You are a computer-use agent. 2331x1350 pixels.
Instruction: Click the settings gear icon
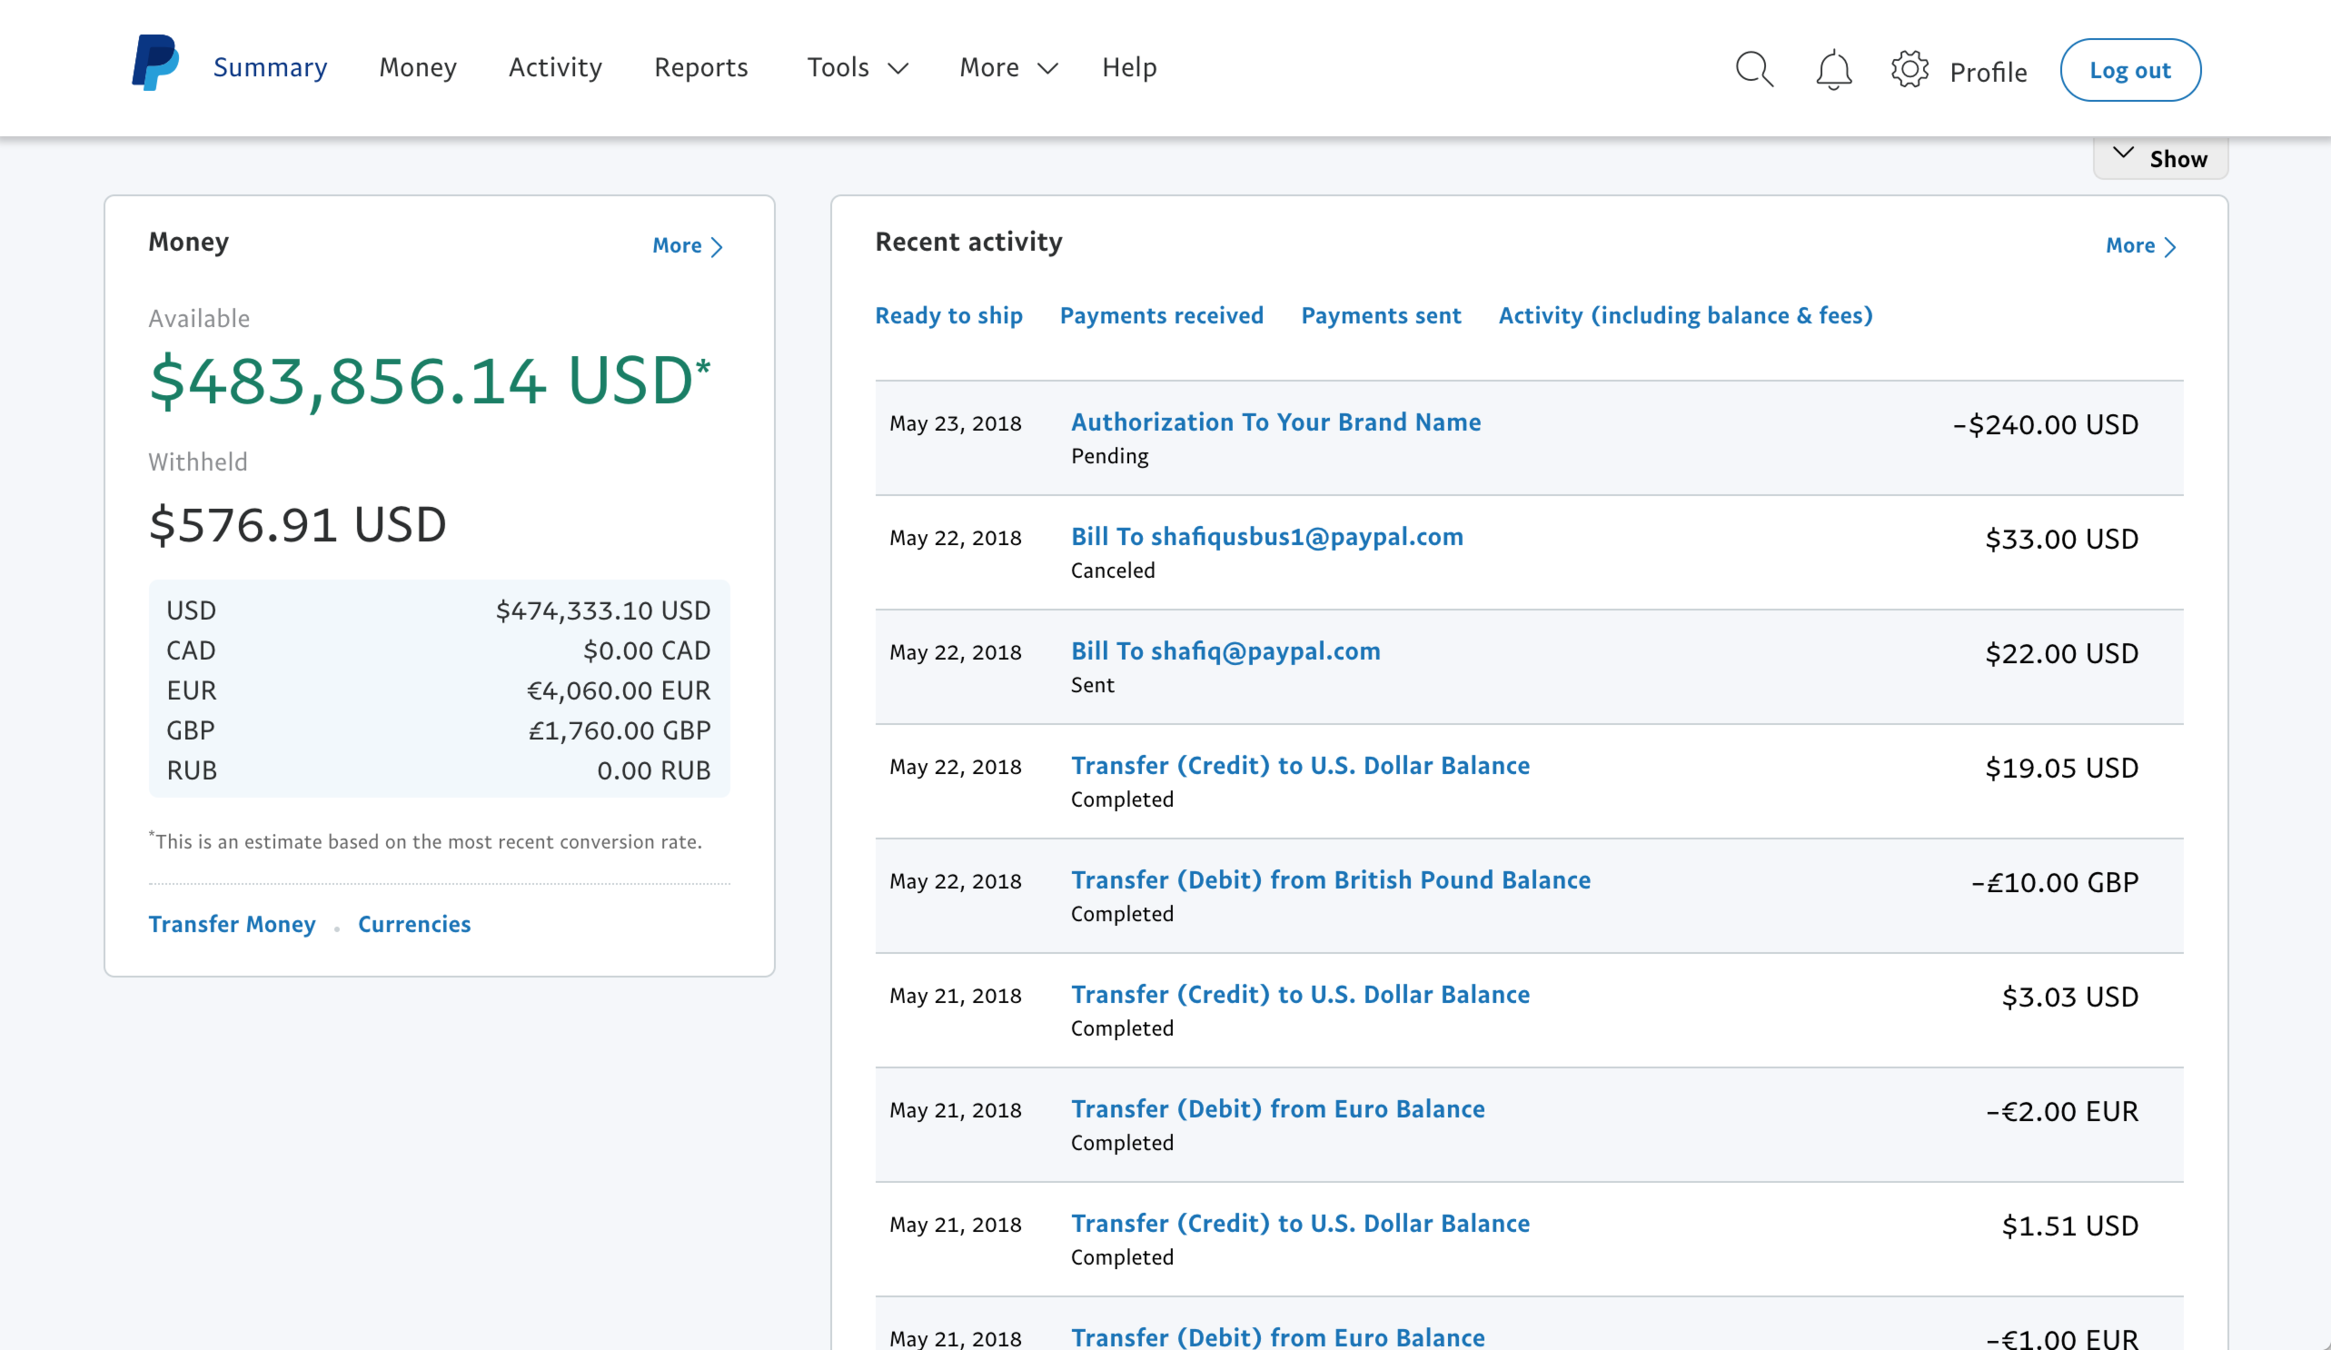[1909, 70]
